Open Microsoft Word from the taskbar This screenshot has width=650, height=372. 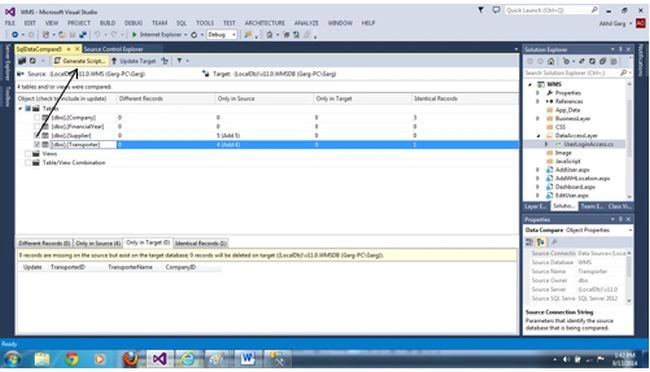(247, 358)
